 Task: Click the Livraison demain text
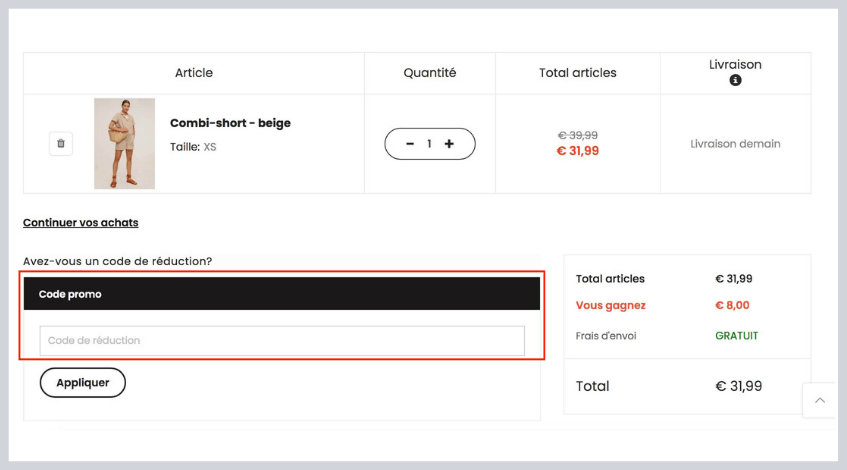point(735,144)
